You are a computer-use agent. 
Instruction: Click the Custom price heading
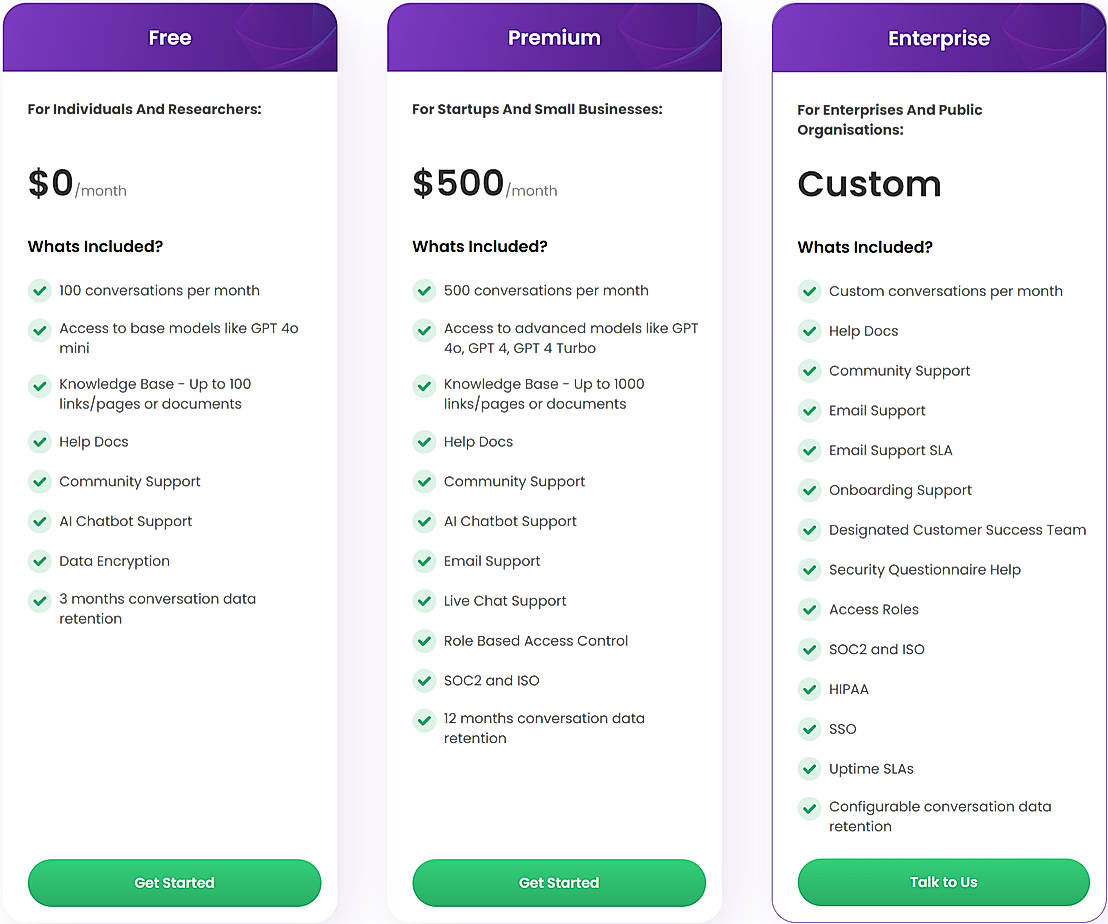(869, 184)
